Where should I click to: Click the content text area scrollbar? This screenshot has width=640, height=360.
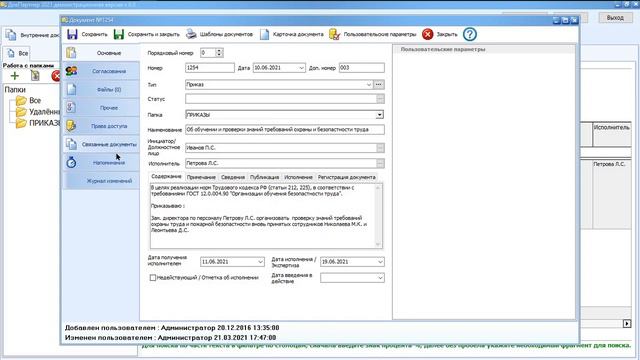click(x=378, y=216)
